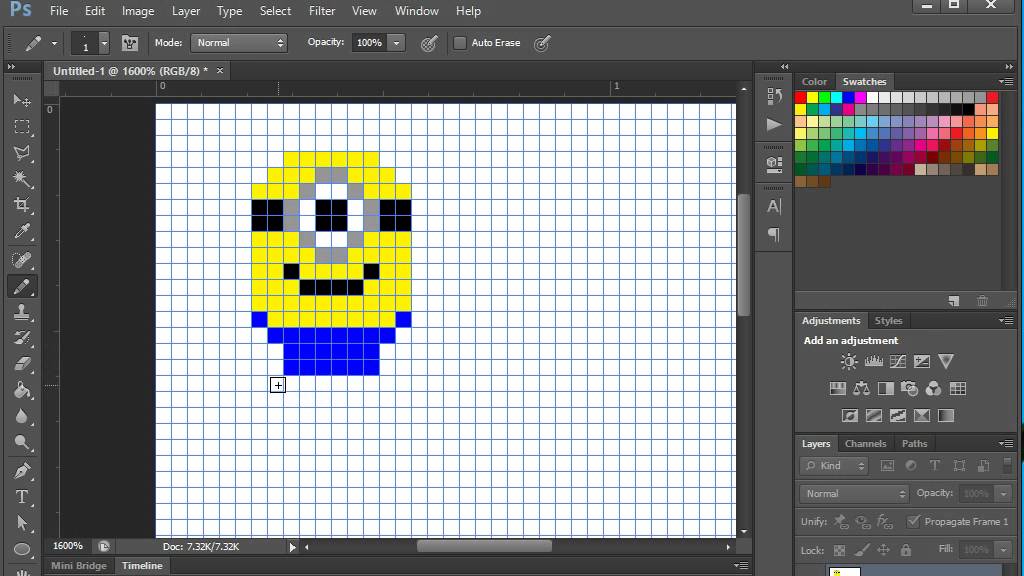The width and height of the screenshot is (1024, 576).
Task: Add a Color Balance adjustment
Action: (861, 389)
